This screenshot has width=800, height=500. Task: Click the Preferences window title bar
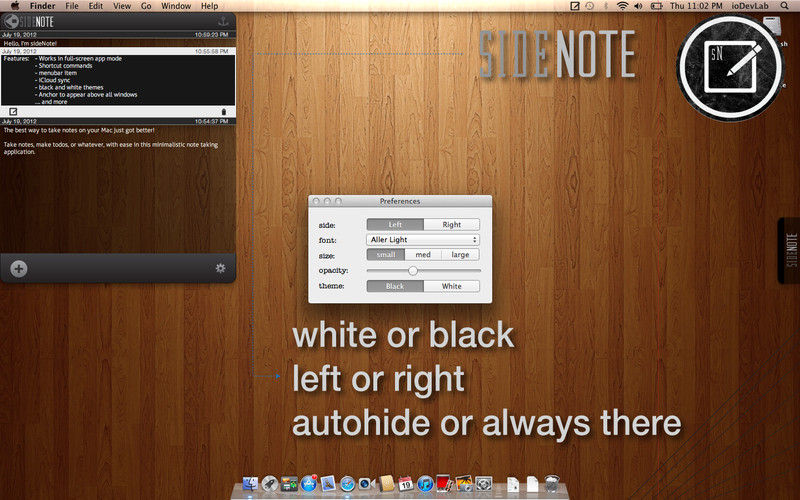pos(400,201)
